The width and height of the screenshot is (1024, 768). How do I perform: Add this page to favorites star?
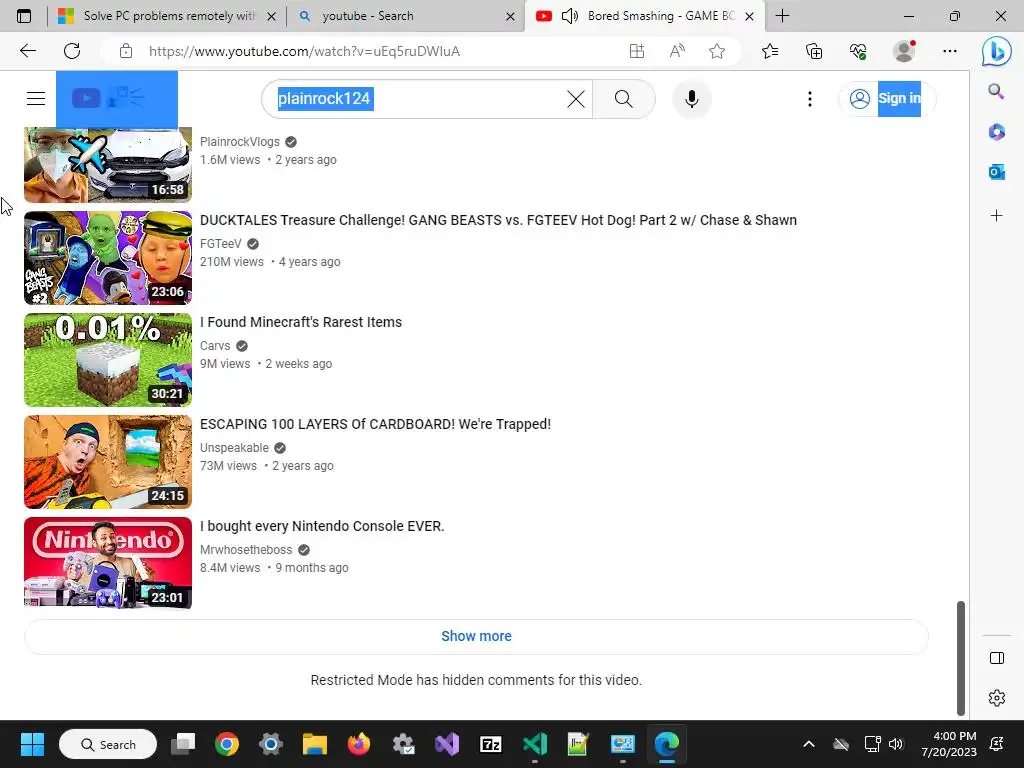tap(717, 51)
